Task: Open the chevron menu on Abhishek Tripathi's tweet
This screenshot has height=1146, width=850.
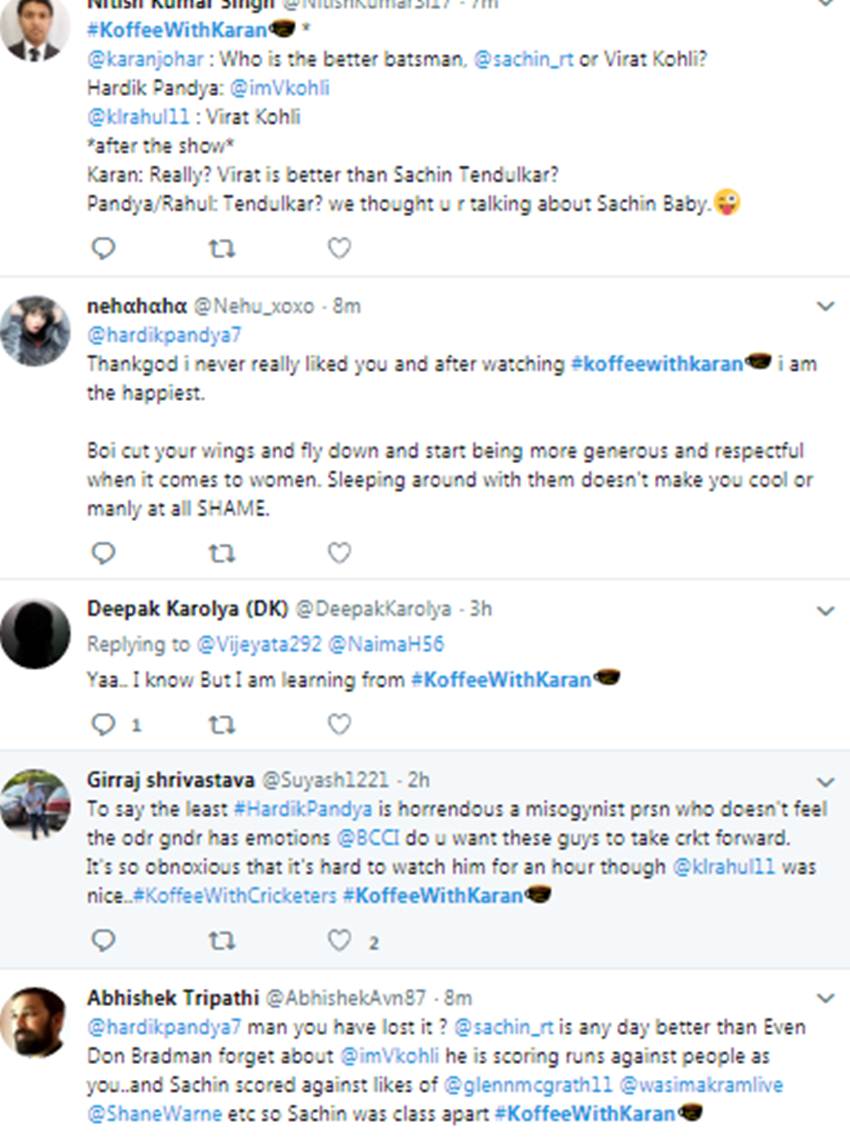Action: tap(825, 998)
